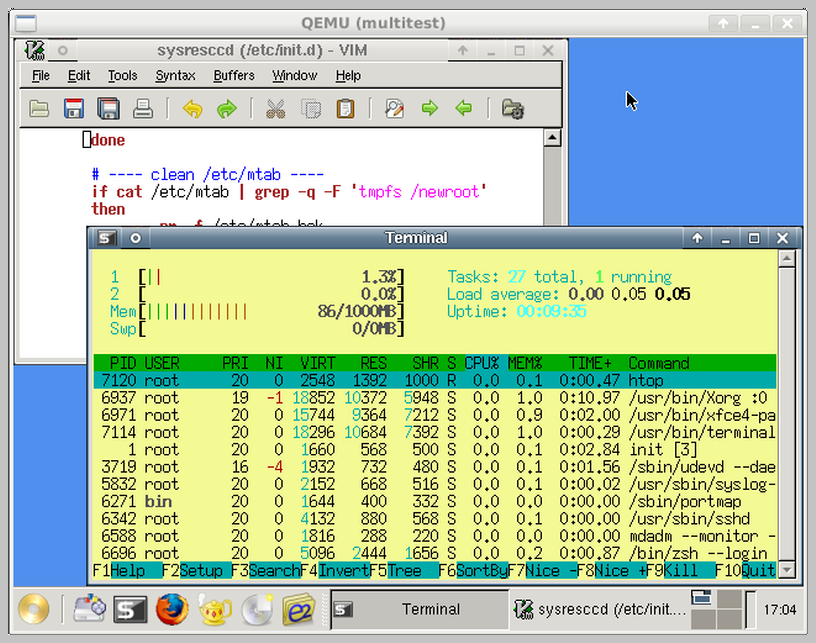816x643 pixels.
Task: Redo with the green curved arrow
Action: point(227,109)
